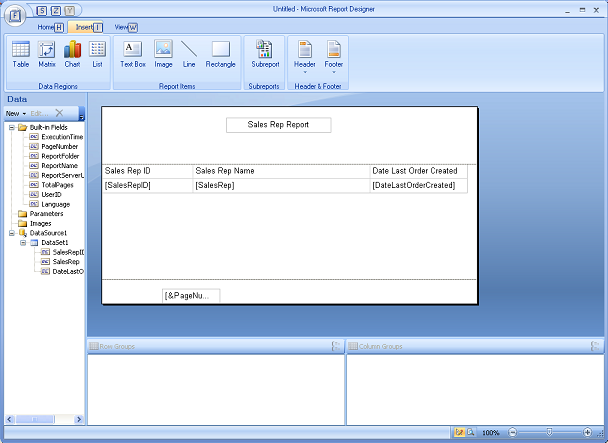The width and height of the screenshot is (608, 443).
Task: Click Data pane scroll left arrow
Action: tap(10, 419)
